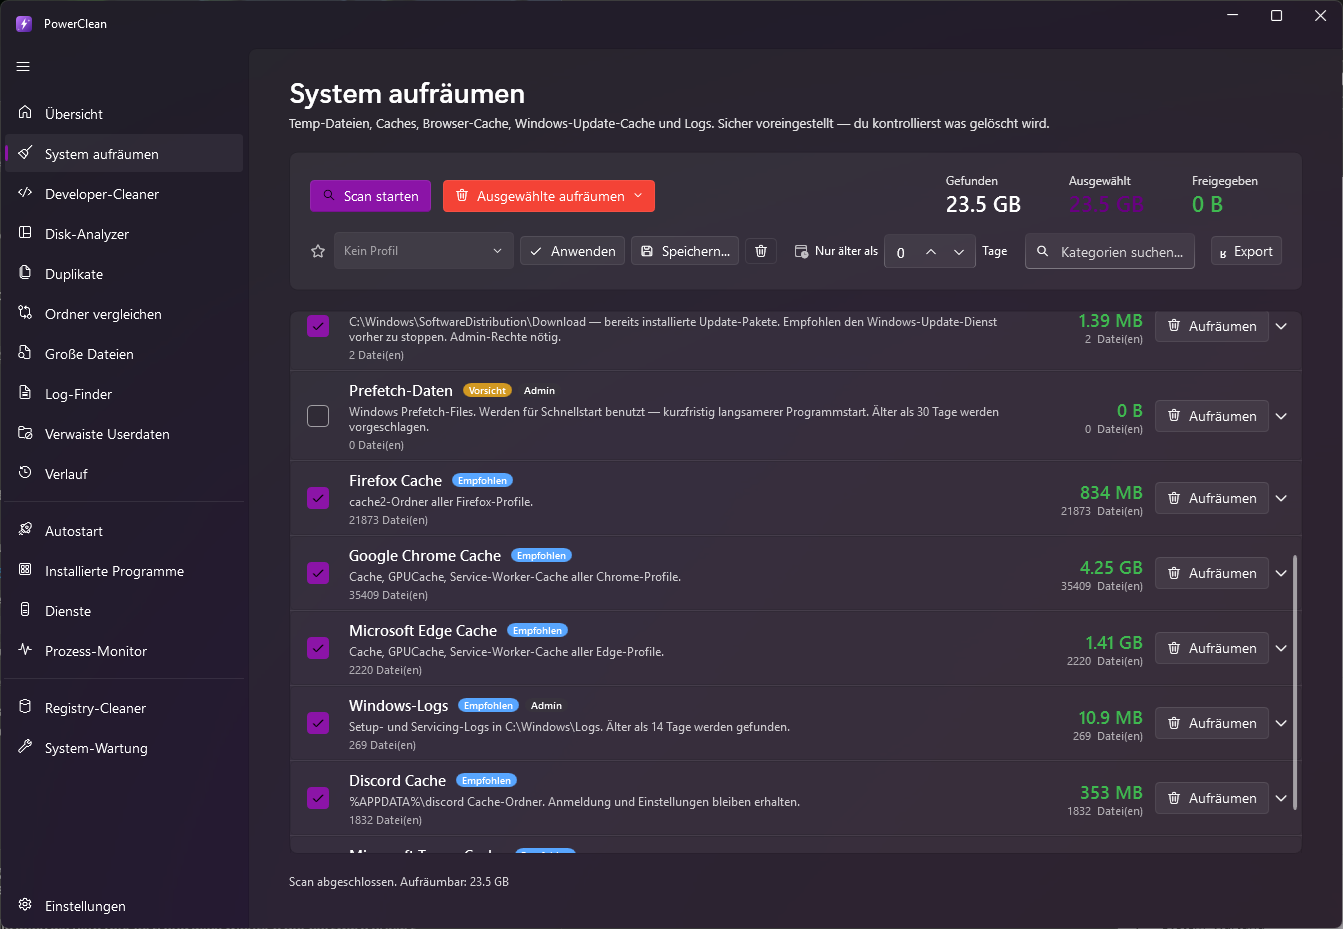This screenshot has height=929, width=1343.
Task: Click the Verlauf history clock icon
Action: 25,473
